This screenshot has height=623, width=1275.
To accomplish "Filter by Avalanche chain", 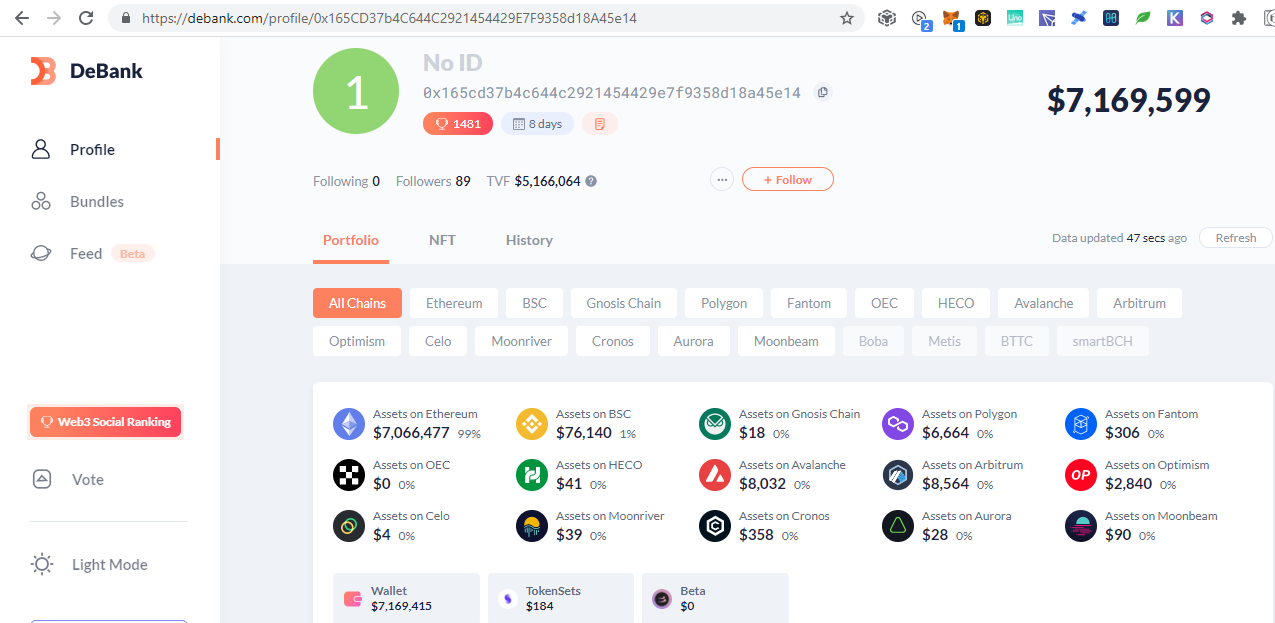I will (x=1044, y=303).
